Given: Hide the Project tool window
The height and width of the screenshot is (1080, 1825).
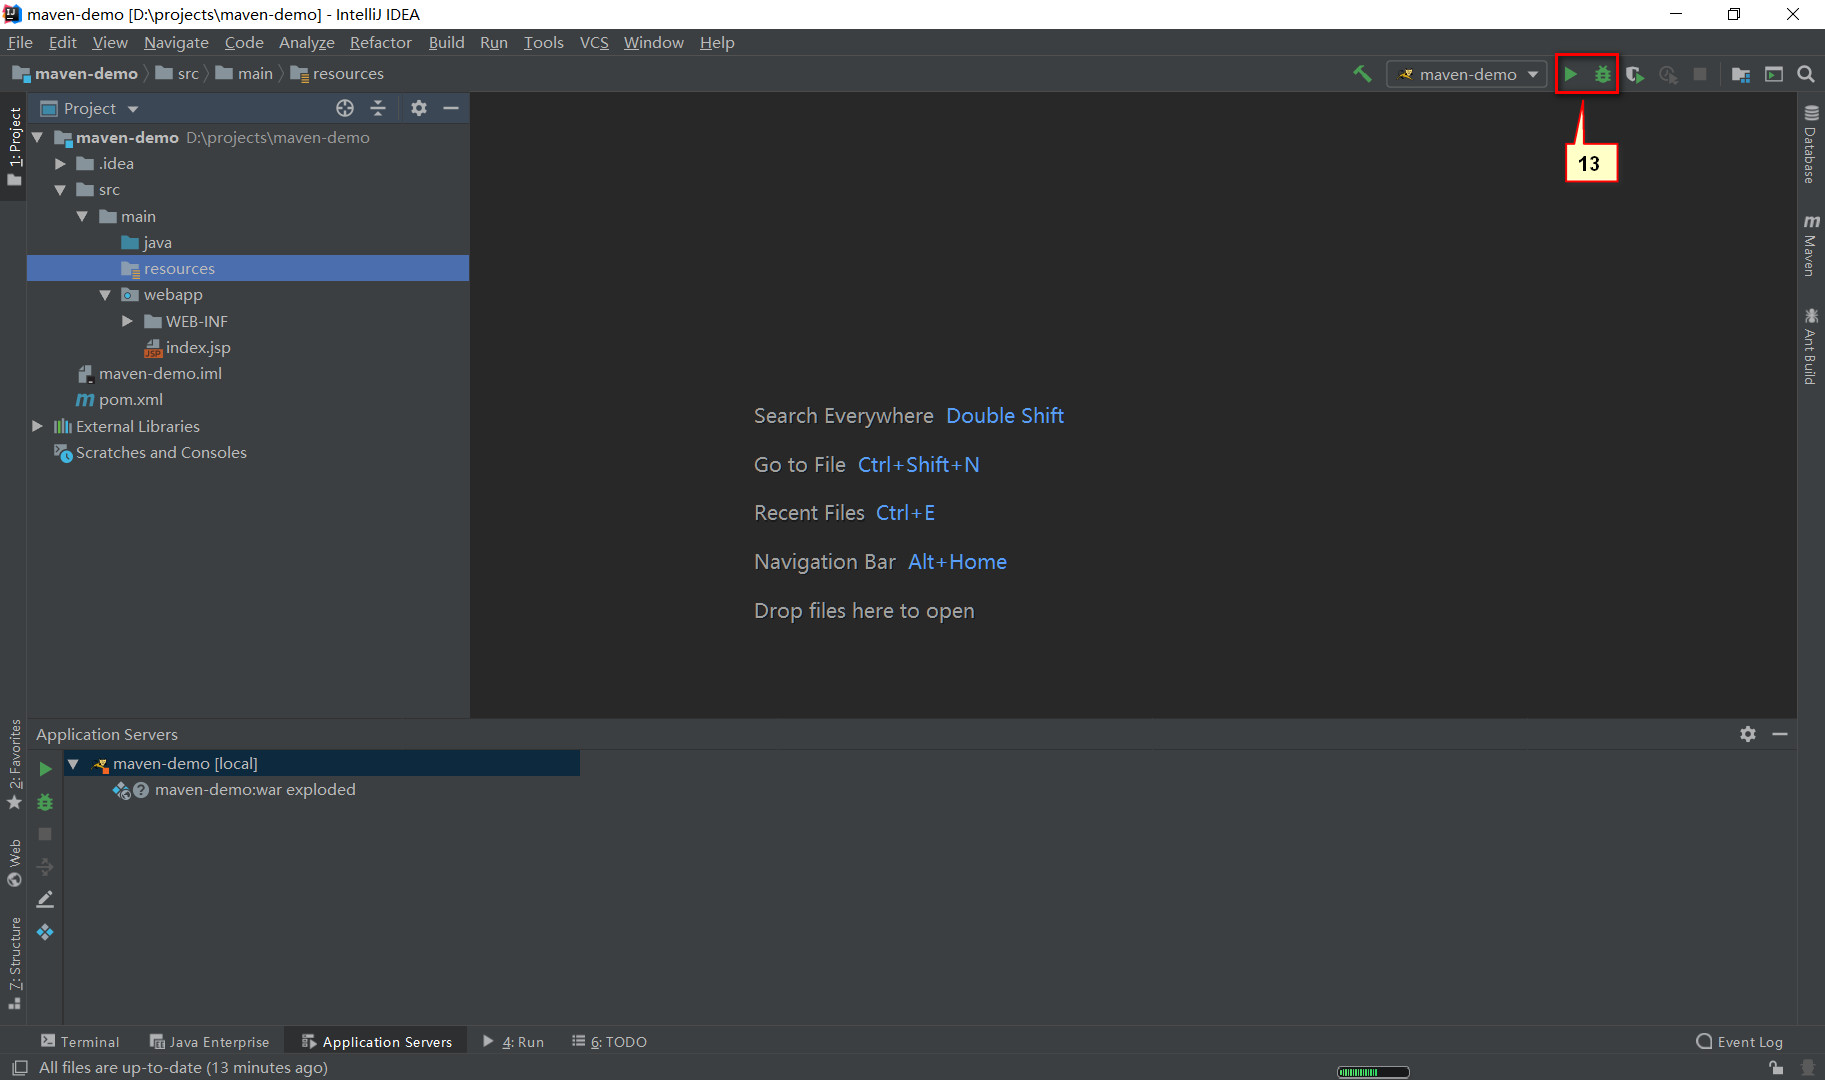Looking at the screenshot, I should click(451, 108).
